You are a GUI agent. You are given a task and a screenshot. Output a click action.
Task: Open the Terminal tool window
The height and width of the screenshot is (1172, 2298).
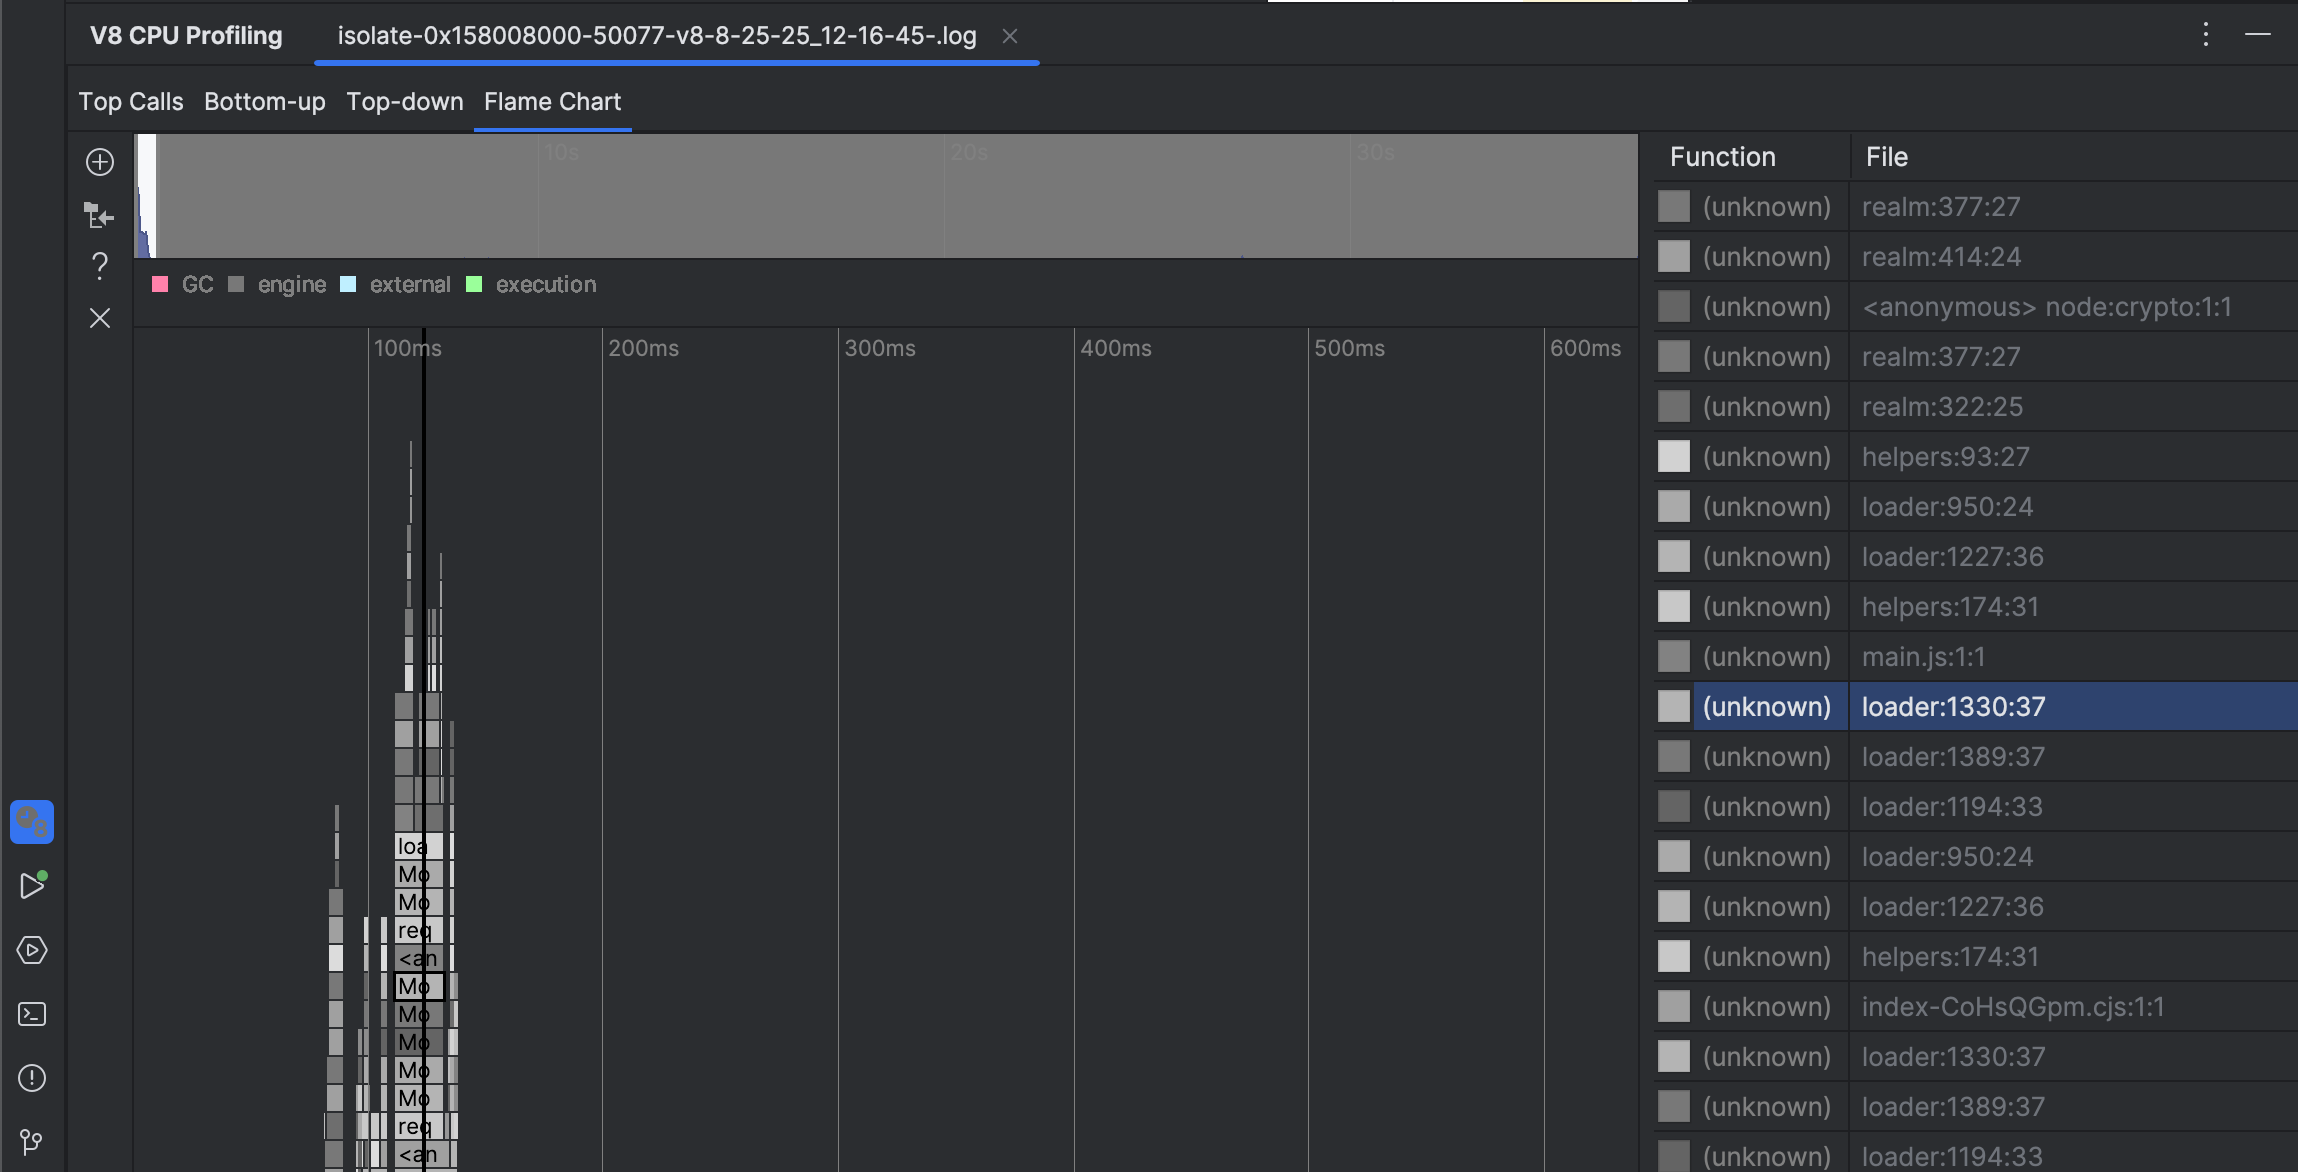(x=32, y=1014)
